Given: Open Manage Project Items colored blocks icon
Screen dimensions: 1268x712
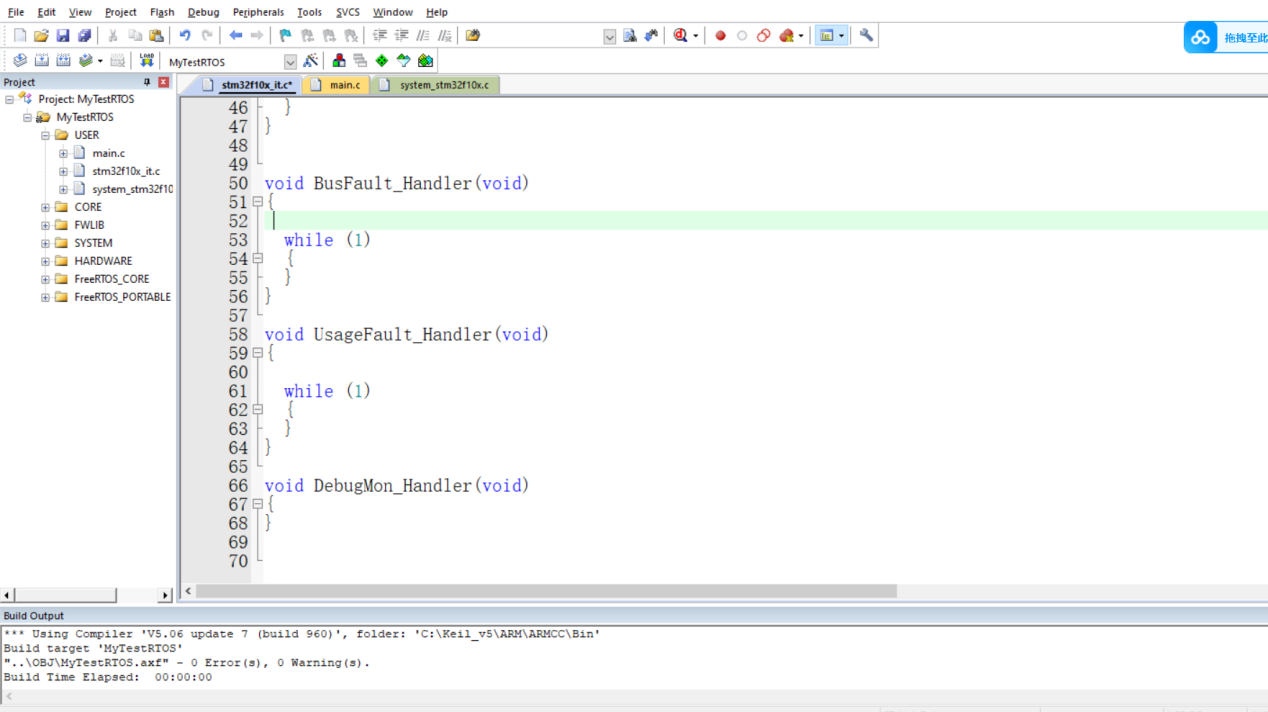Looking at the screenshot, I should click(339, 61).
